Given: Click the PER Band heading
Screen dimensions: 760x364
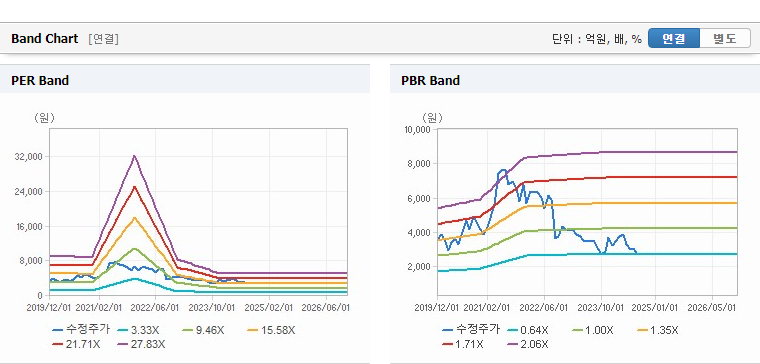Looking at the screenshot, I should [x=40, y=80].
